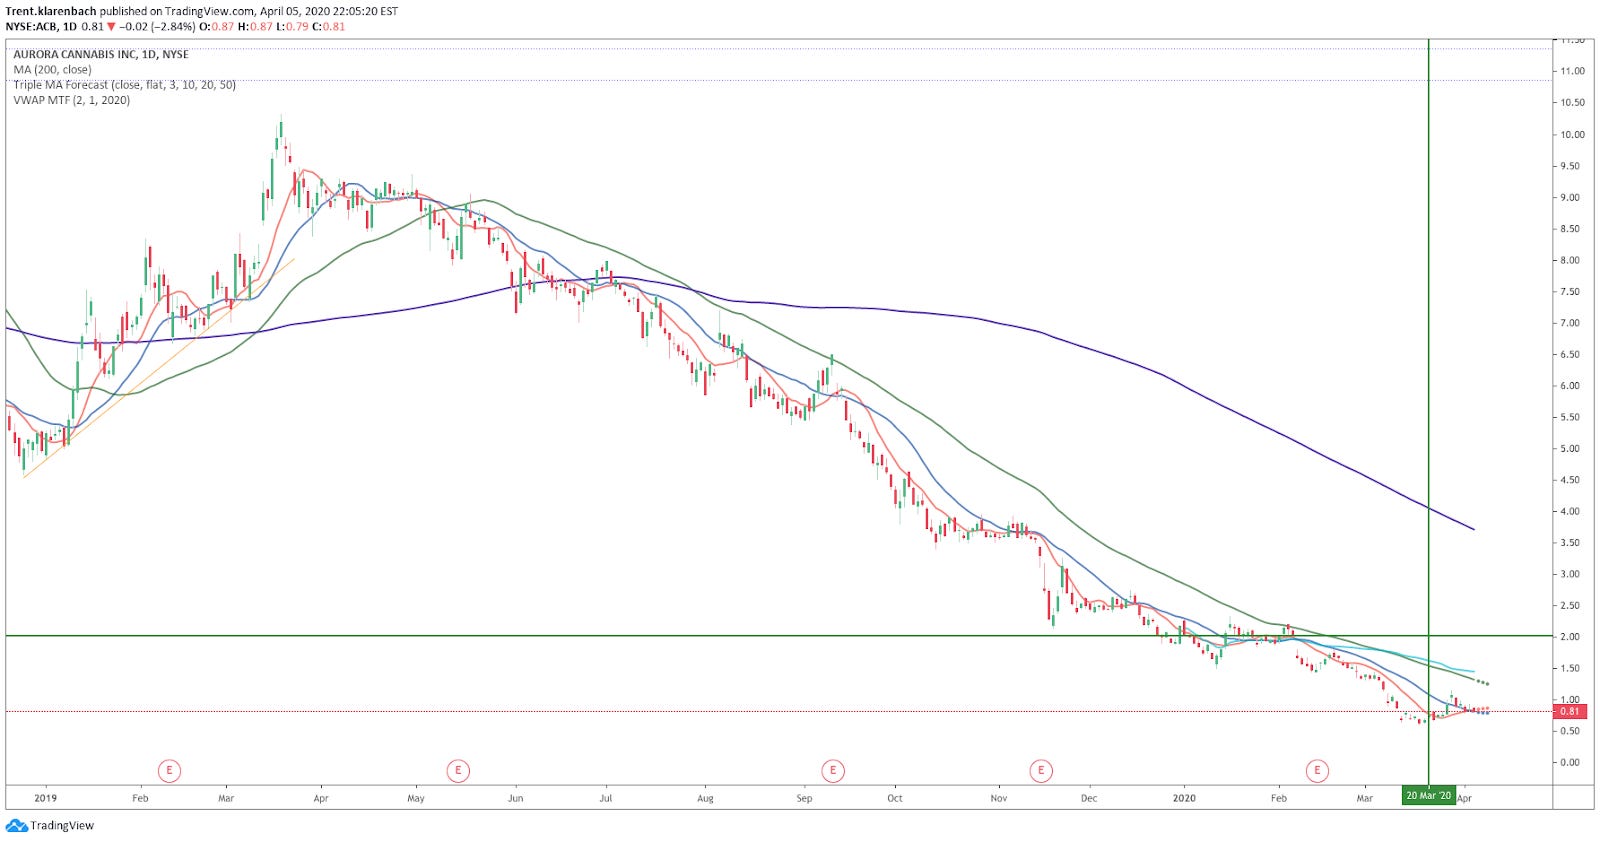Click the earnings E marker near Nov
The height and width of the screenshot is (842, 1600).
coord(1041,770)
